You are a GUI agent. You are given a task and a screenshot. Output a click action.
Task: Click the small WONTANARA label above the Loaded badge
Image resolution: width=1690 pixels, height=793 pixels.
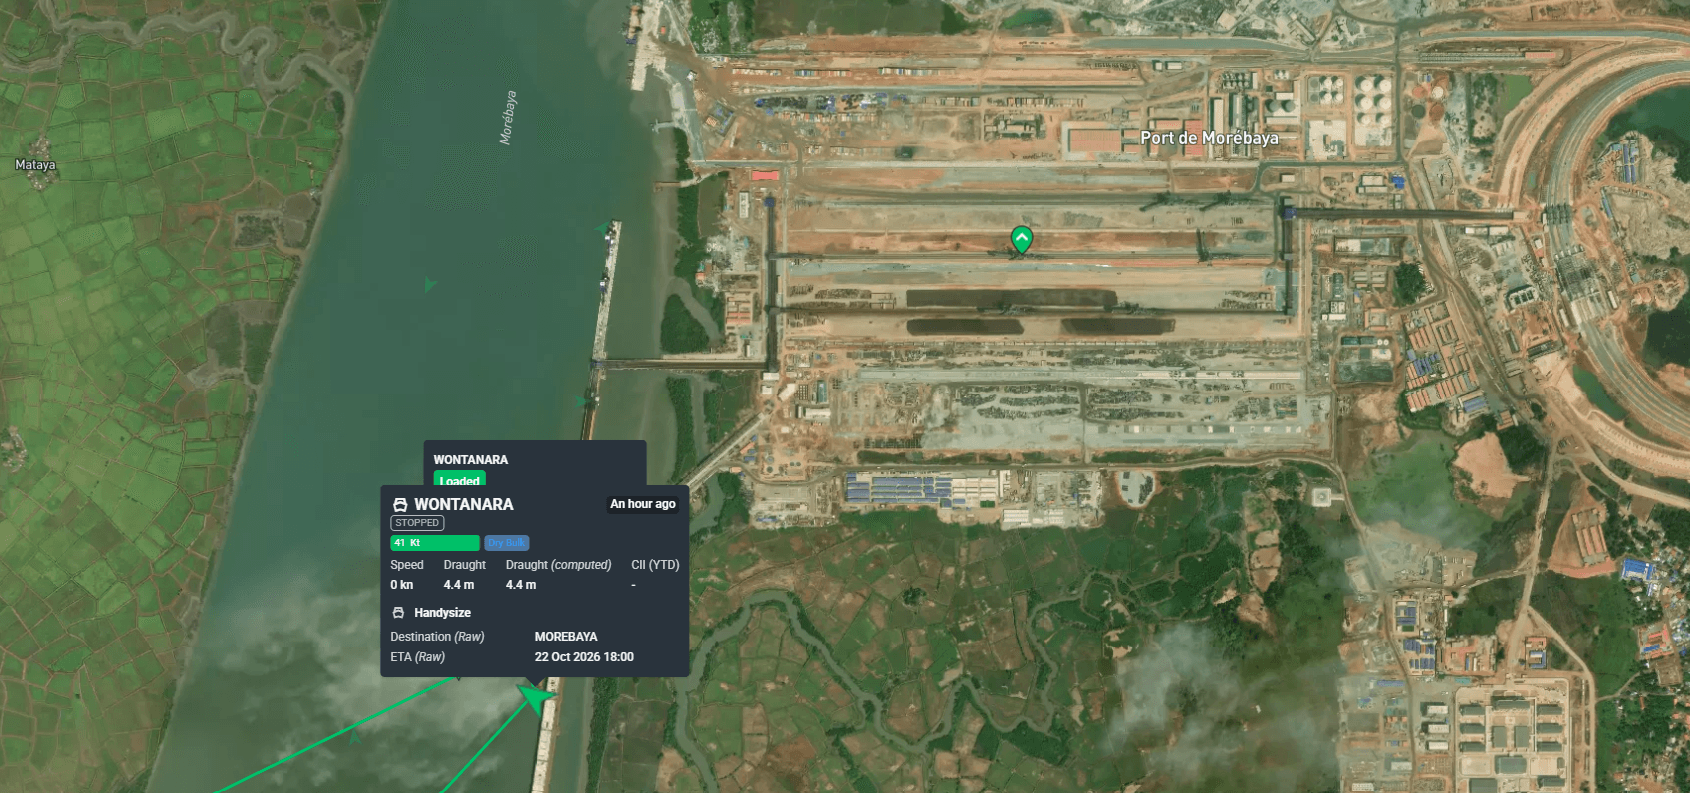pyautogui.click(x=471, y=460)
